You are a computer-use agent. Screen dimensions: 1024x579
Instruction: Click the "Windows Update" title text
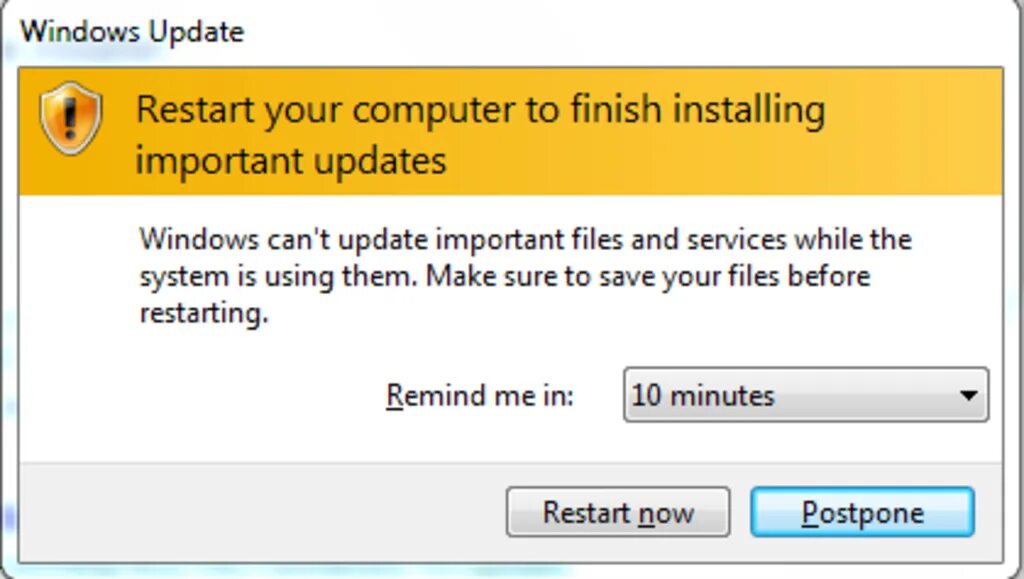pos(132,32)
